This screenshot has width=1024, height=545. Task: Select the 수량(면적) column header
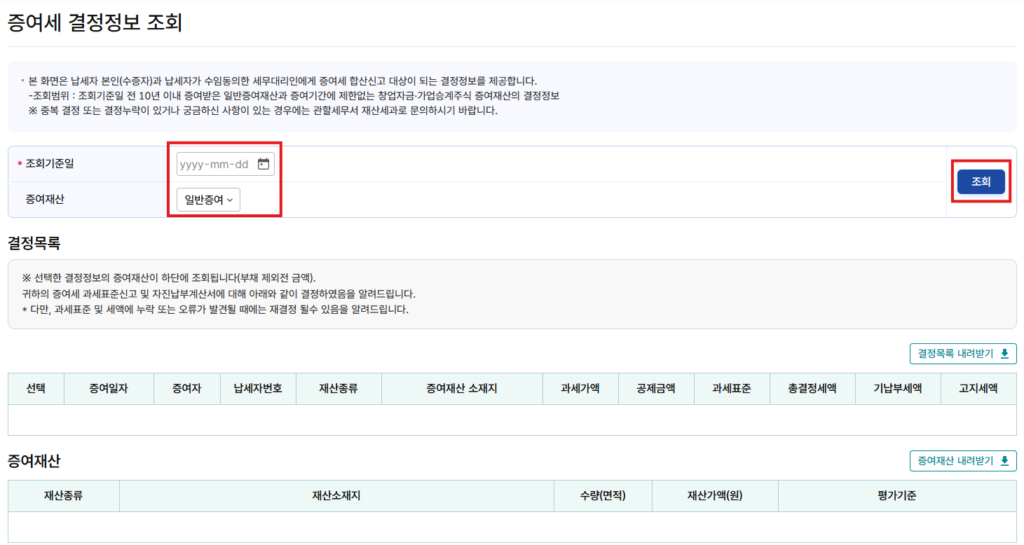click(602, 495)
